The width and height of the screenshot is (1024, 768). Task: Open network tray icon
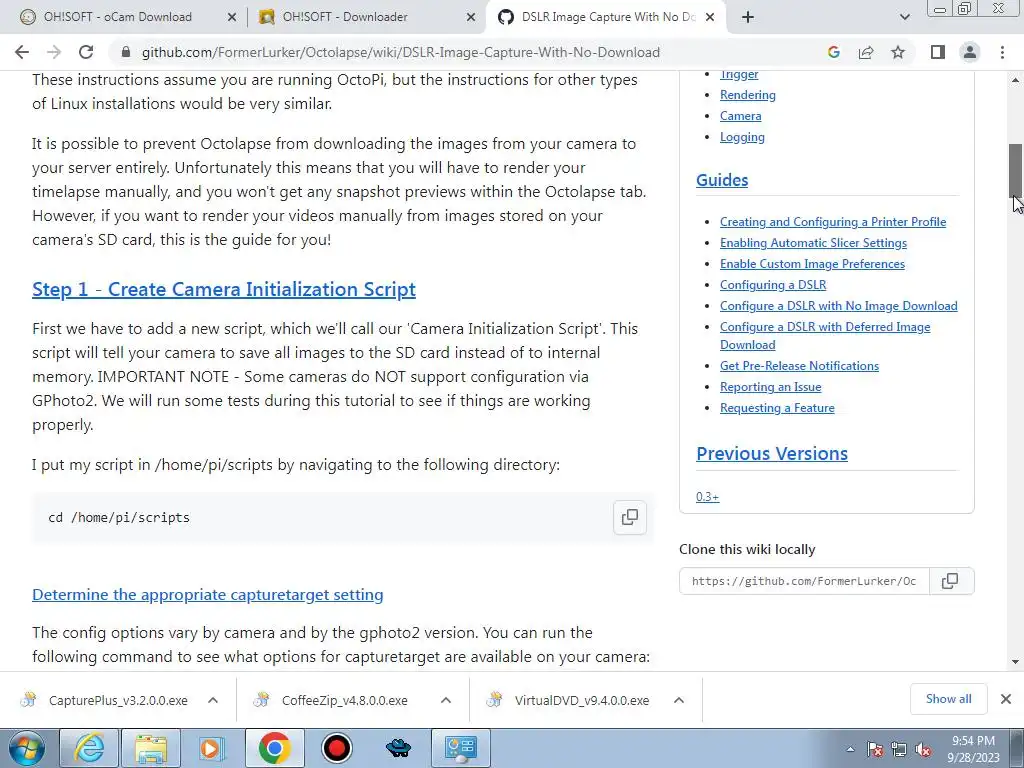tap(899, 750)
